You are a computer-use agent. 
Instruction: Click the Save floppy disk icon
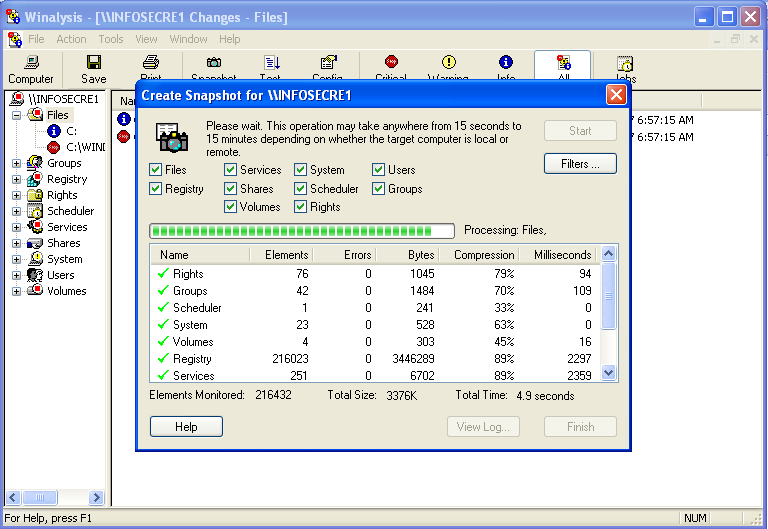(x=94, y=62)
